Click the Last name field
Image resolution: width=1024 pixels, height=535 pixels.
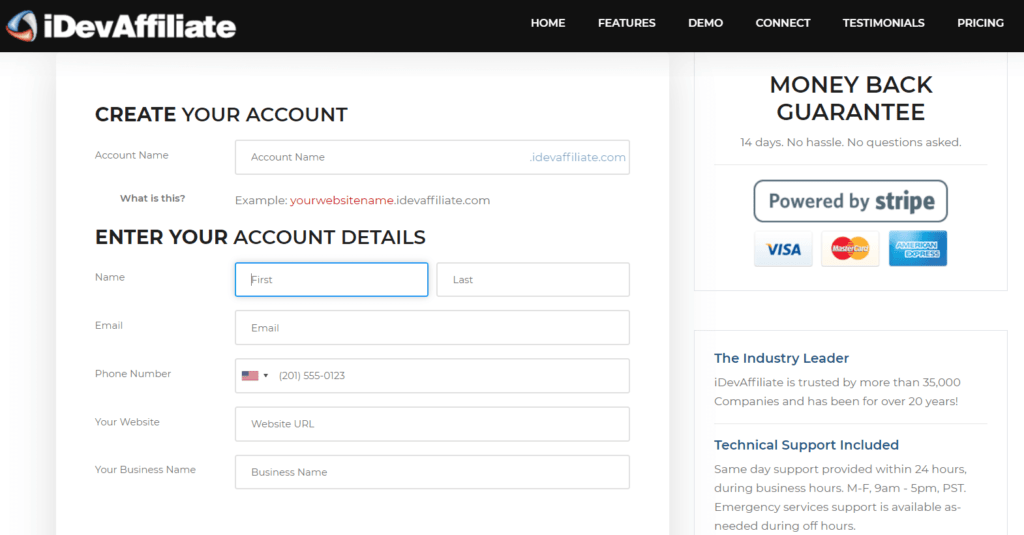(x=533, y=280)
